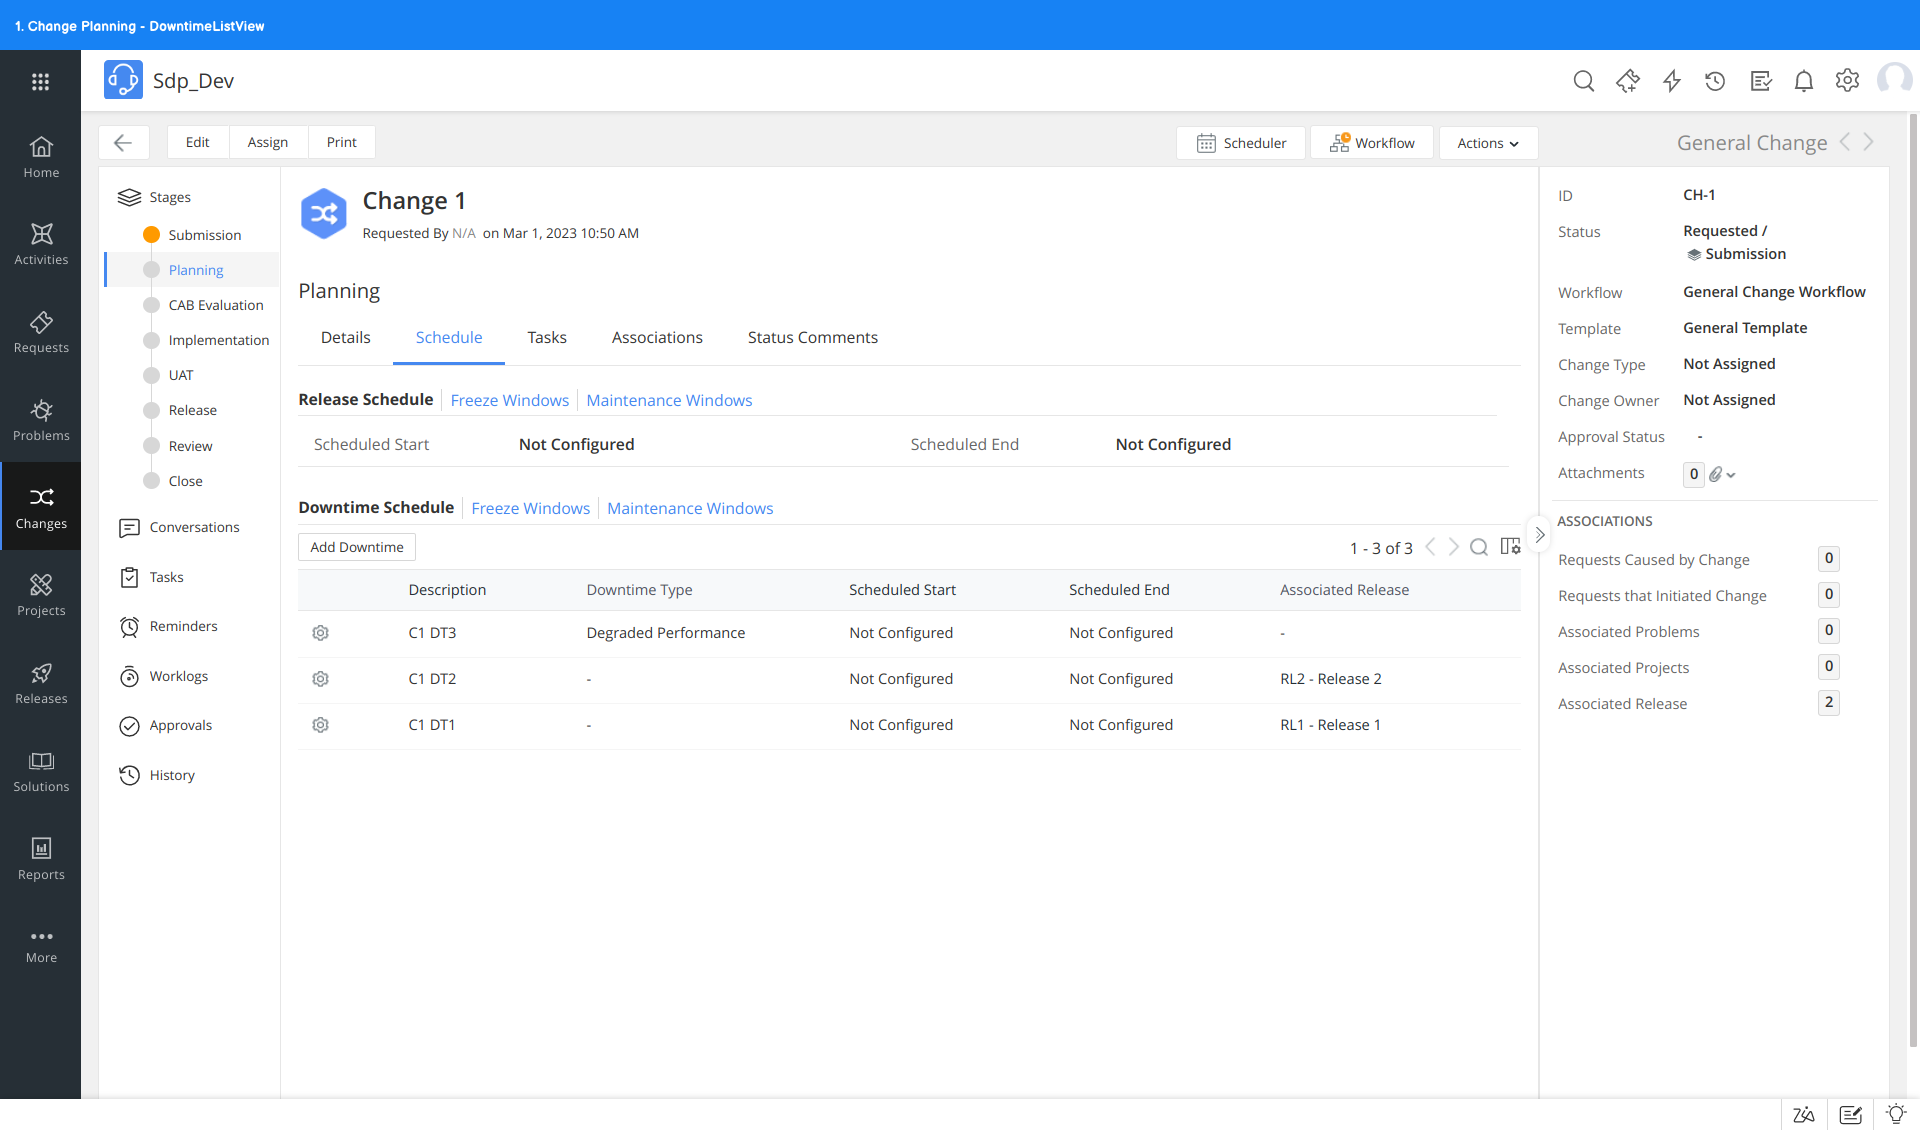The width and height of the screenshot is (1920, 1130).
Task: Open the Scheduler
Action: click(1241, 143)
